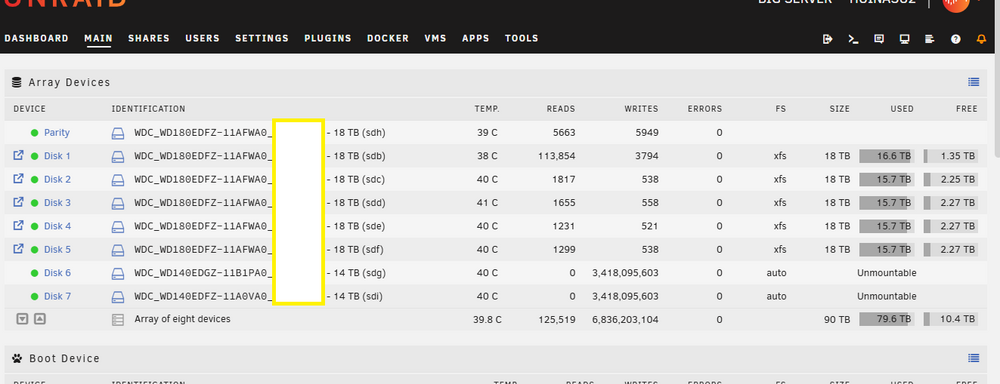The height and width of the screenshot is (384, 1000).
Task: Select the Main tab
Action: tap(98, 38)
